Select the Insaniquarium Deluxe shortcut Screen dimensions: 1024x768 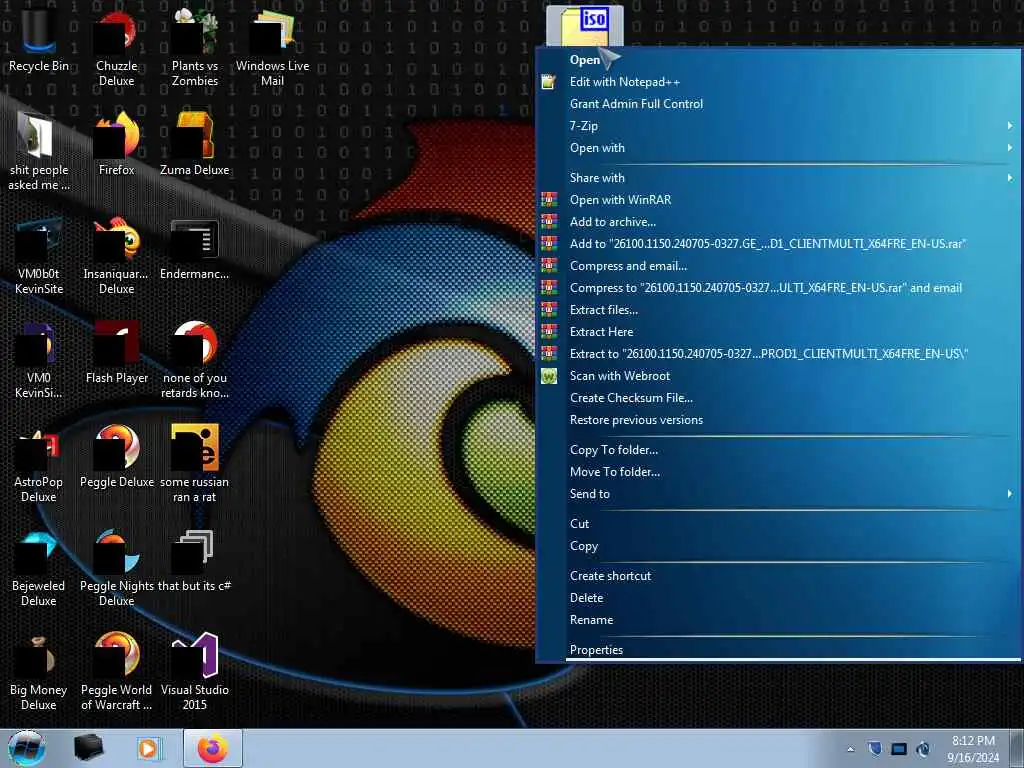116,256
